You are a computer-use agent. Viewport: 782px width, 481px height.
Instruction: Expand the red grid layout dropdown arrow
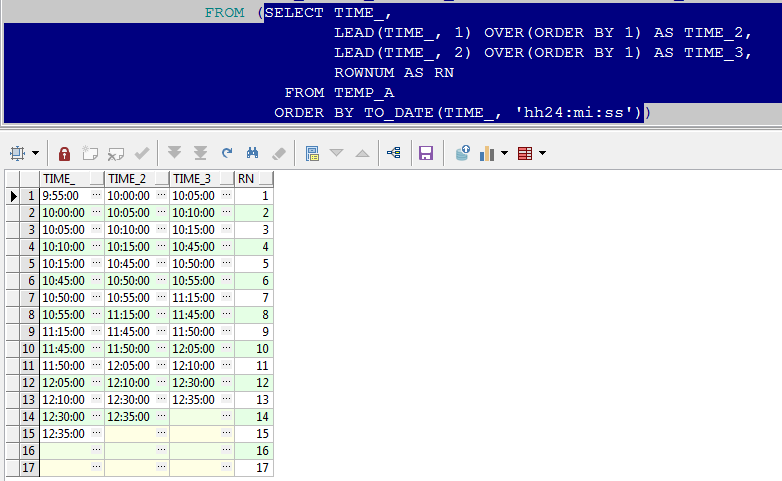pos(542,154)
